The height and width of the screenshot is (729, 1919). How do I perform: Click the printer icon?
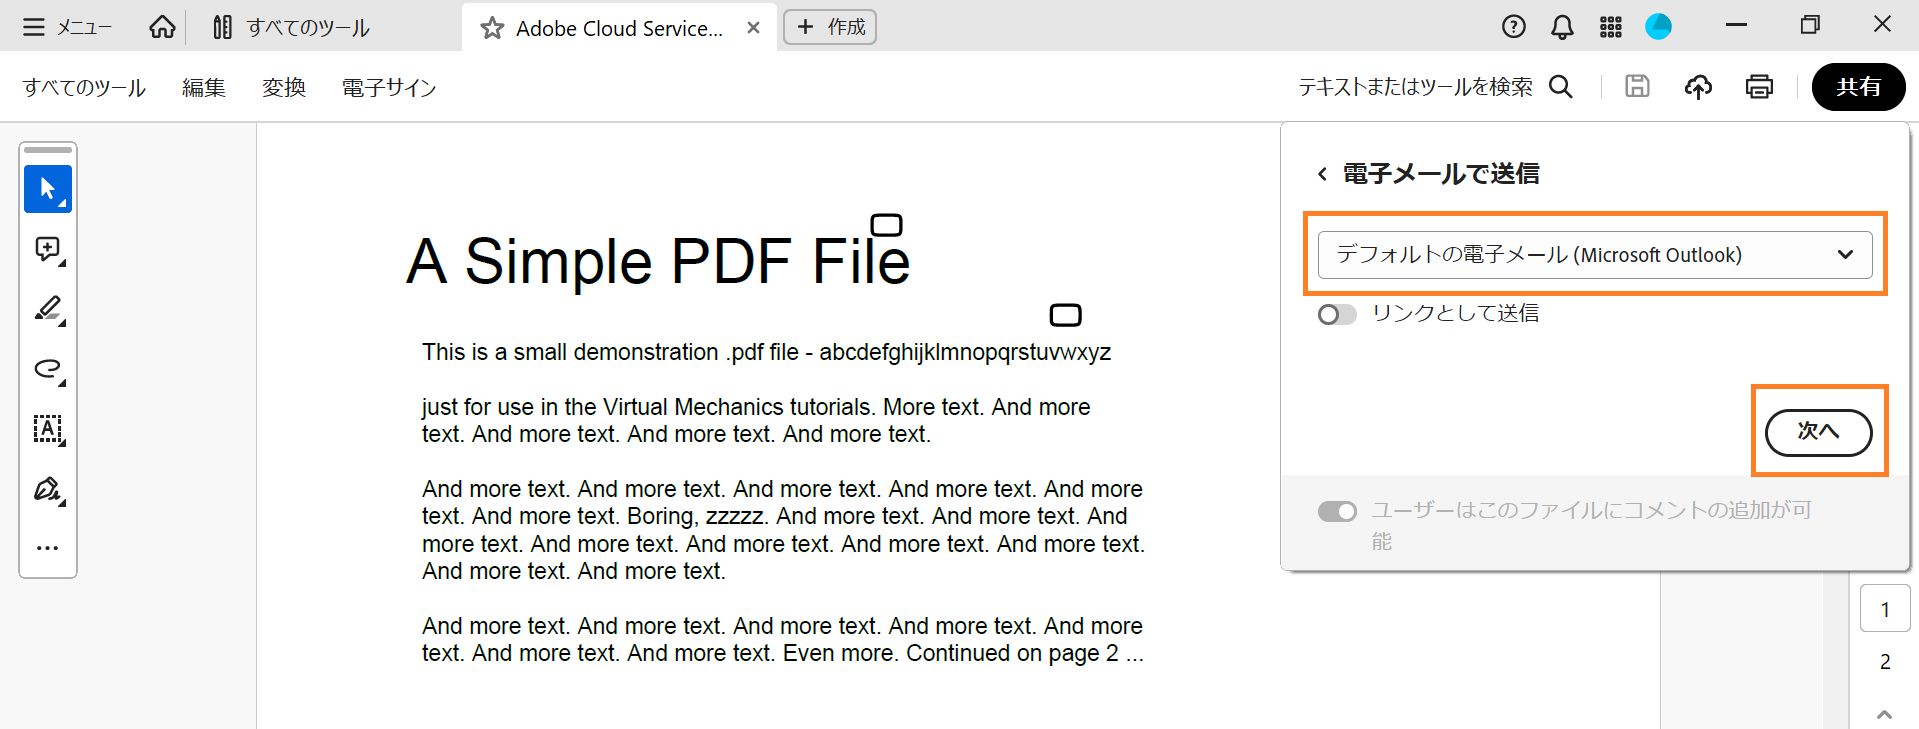coord(1759,87)
